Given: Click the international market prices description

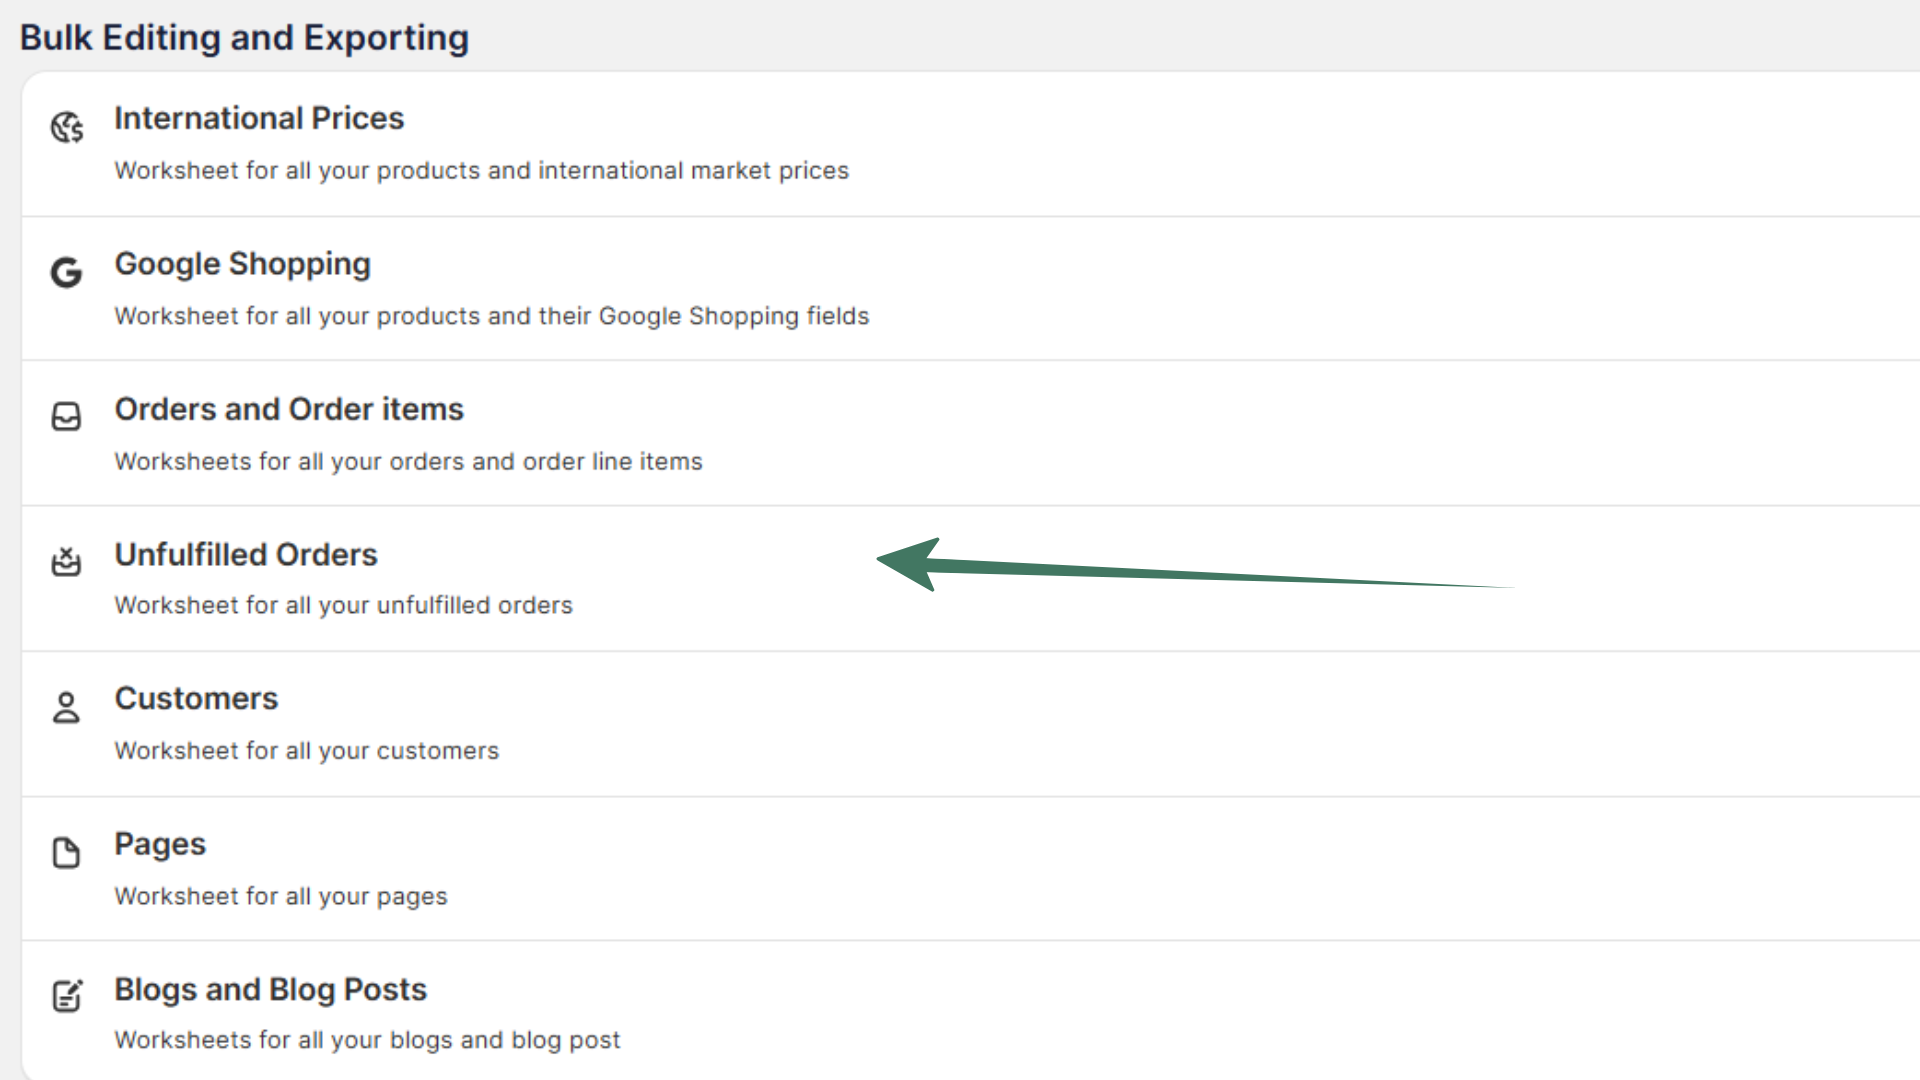Looking at the screenshot, I should (x=481, y=171).
